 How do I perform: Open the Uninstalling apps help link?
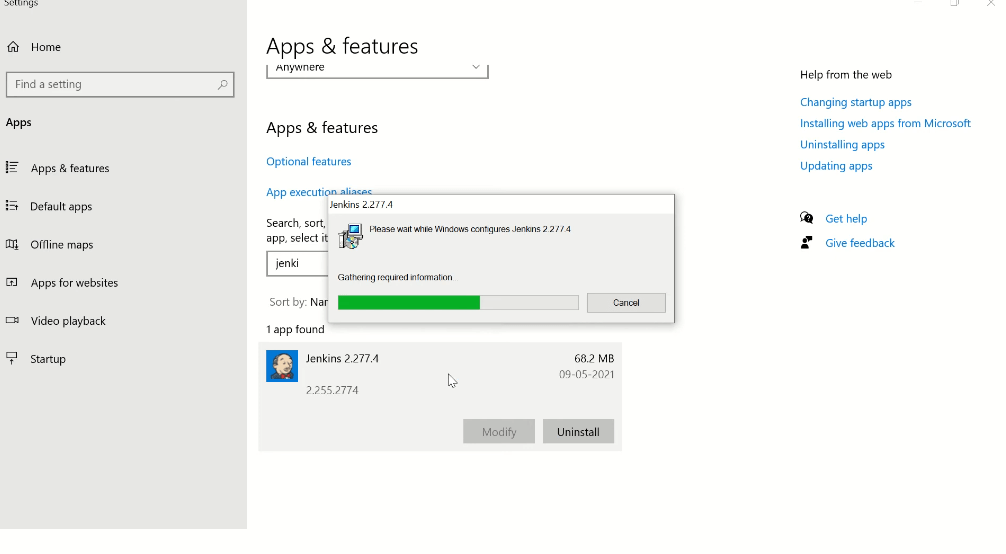842,144
